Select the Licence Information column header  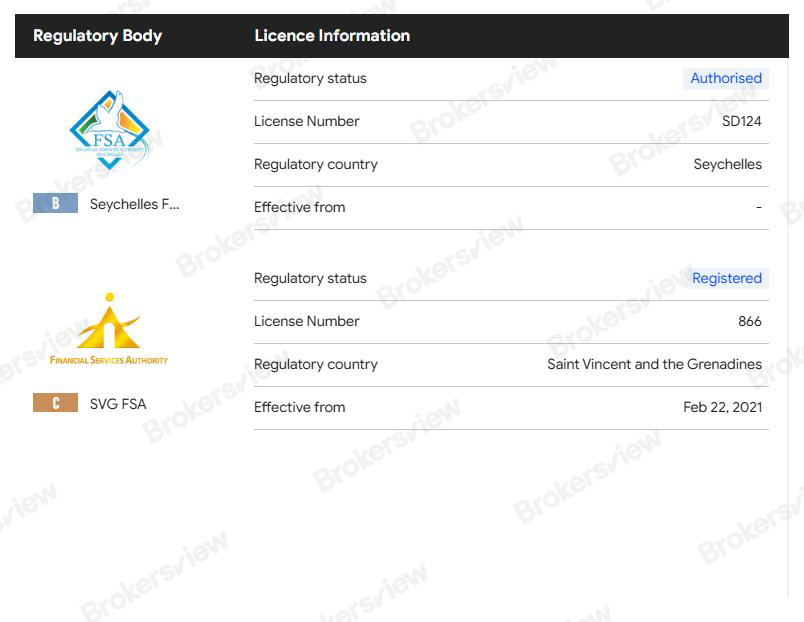point(332,36)
